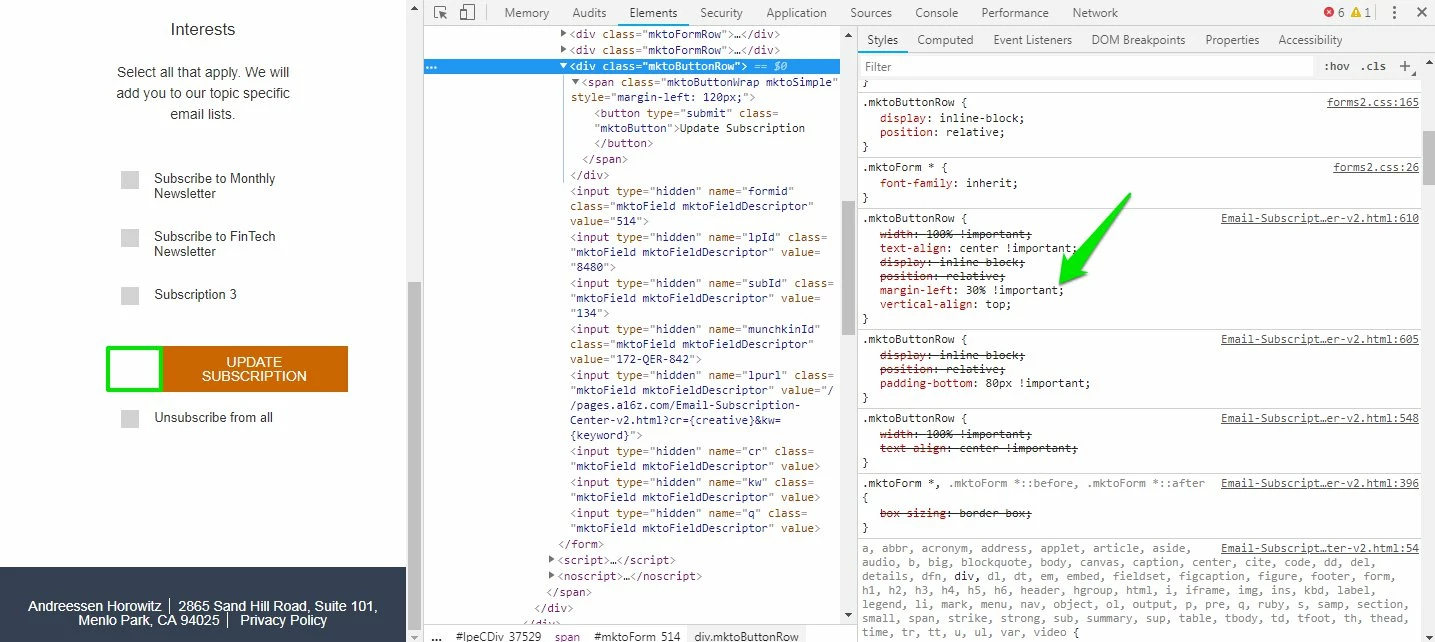
Task: Click the margin-left: 30% !important declaration
Action: (x=972, y=290)
